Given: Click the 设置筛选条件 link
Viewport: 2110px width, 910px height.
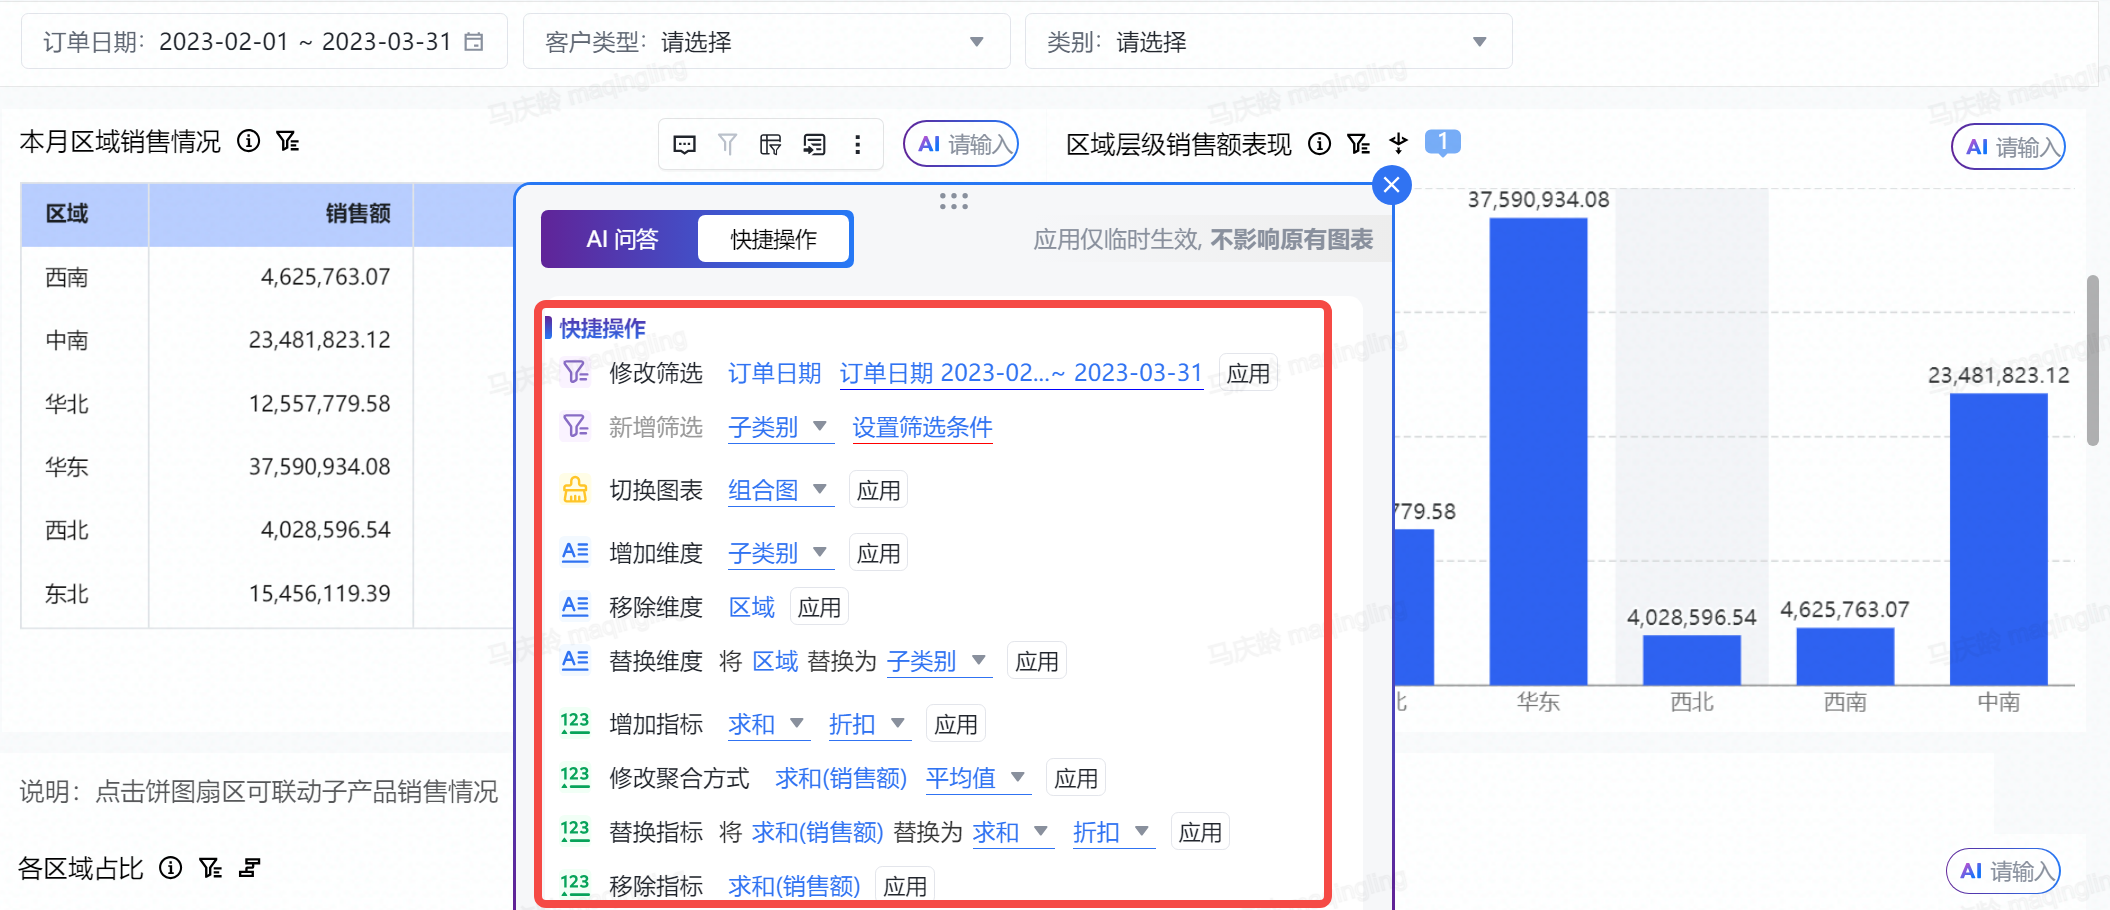Looking at the screenshot, I should [922, 428].
